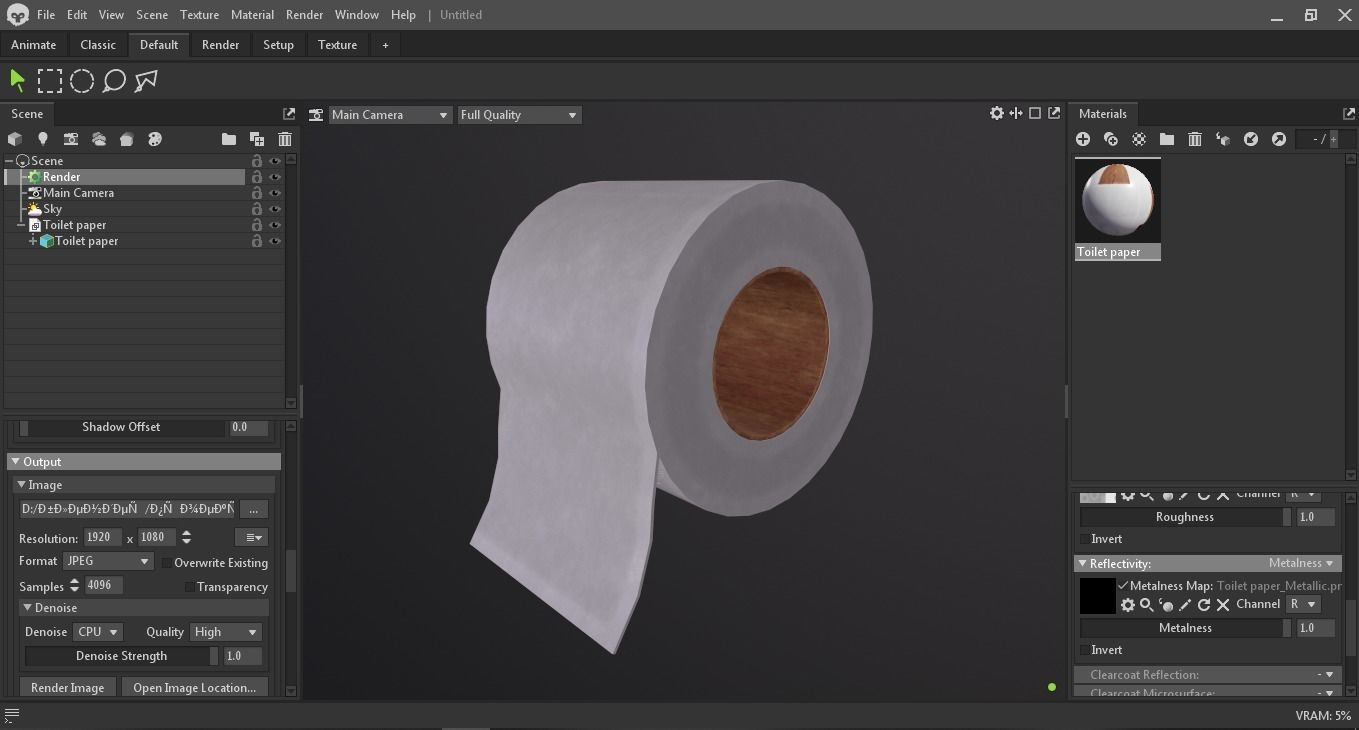The height and width of the screenshot is (730, 1359).
Task: Enable the Transparency checkbox in Output
Action: [x=190, y=587]
